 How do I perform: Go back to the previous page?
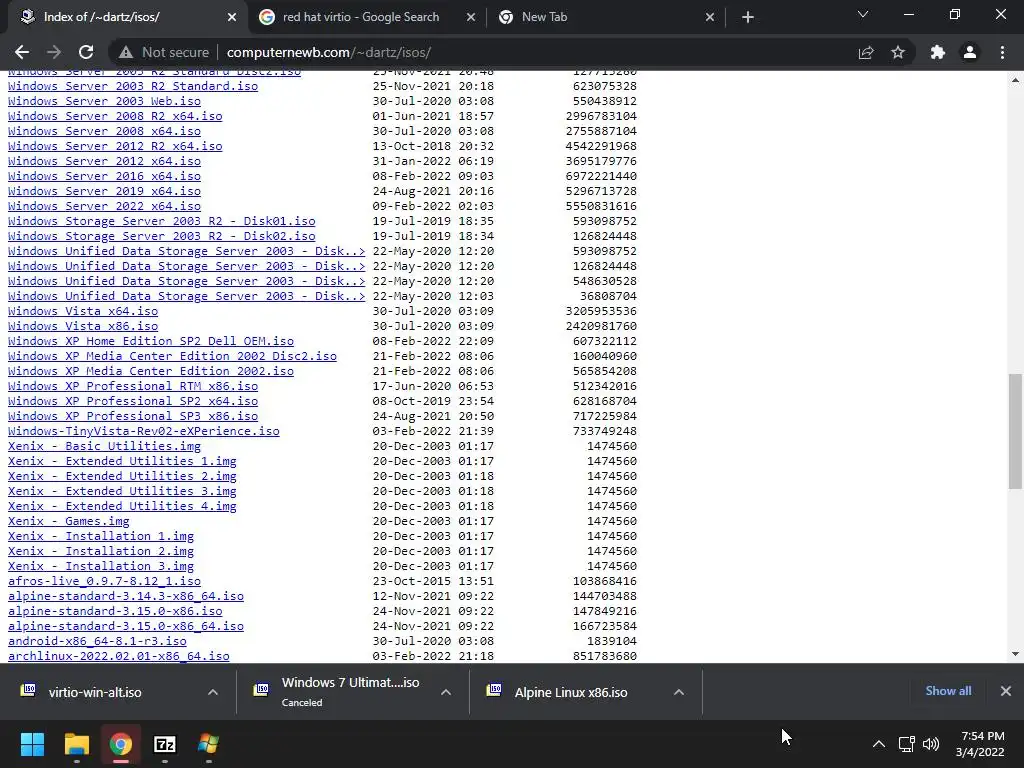(22, 52)
